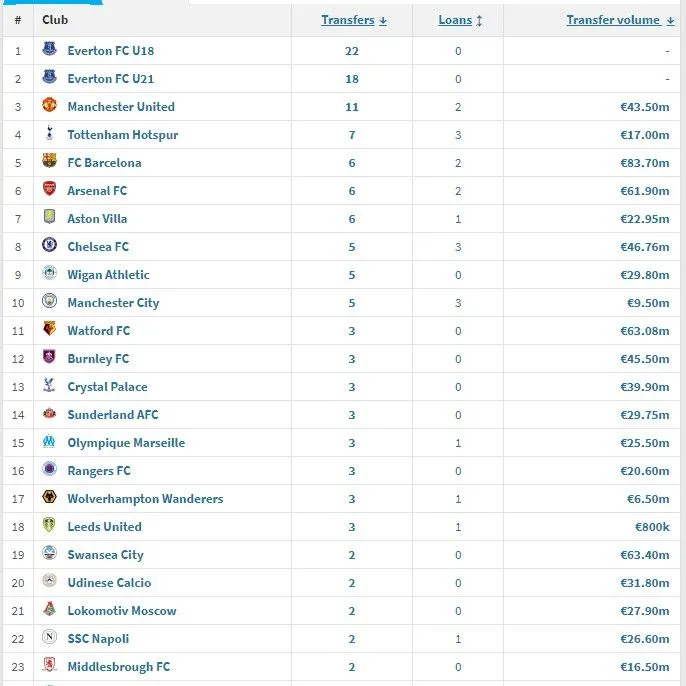Open the Leeds United club link
This screenshot has height=686, width=686.
tap(104, 526)
